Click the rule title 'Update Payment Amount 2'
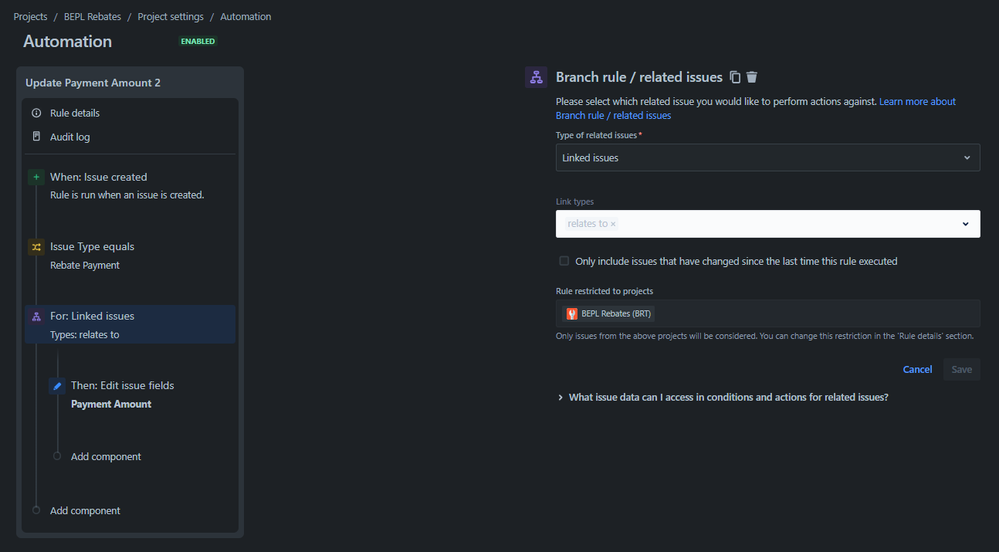999x552 pixels. (x=93, y=83)
